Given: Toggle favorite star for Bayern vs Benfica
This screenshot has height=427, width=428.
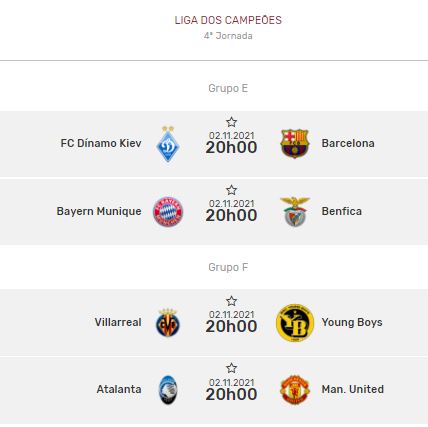Looking at the screenshot, I should (231, 190).
